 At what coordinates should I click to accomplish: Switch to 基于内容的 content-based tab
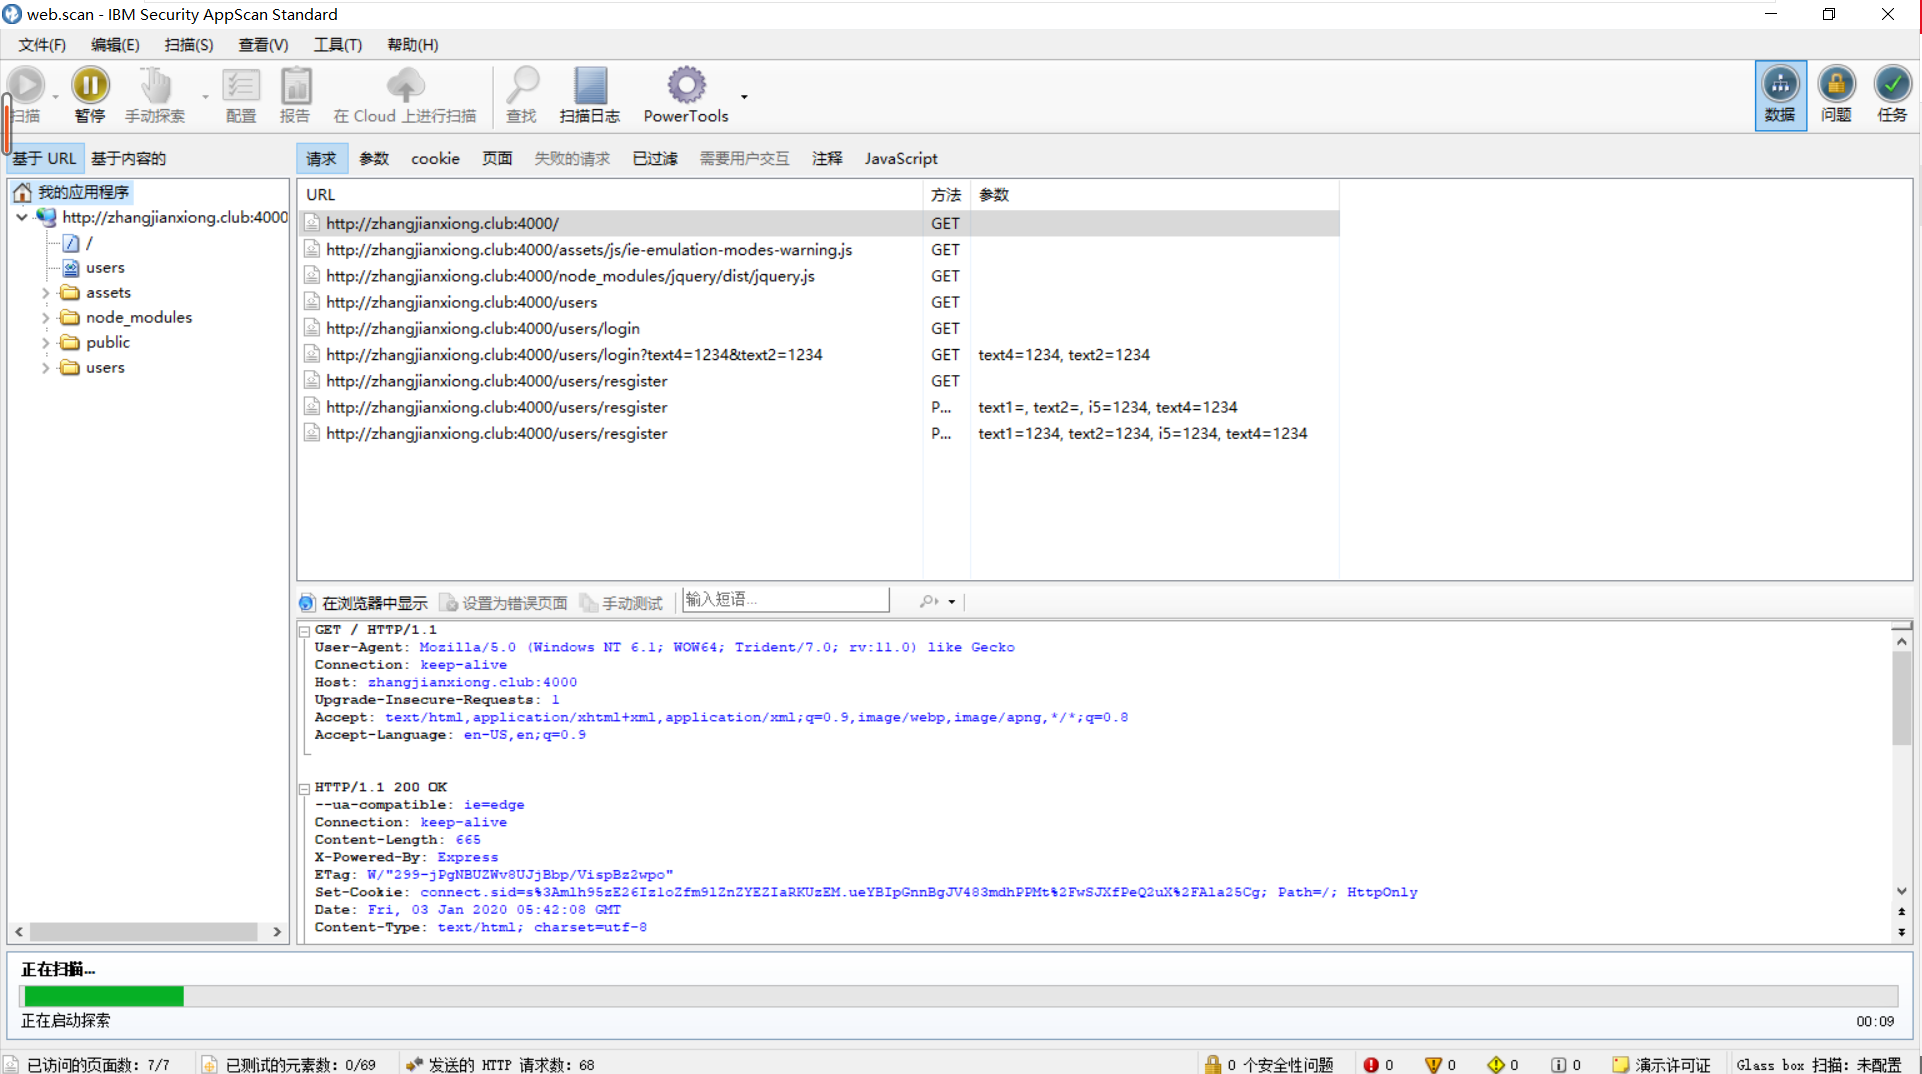[128, 159]
